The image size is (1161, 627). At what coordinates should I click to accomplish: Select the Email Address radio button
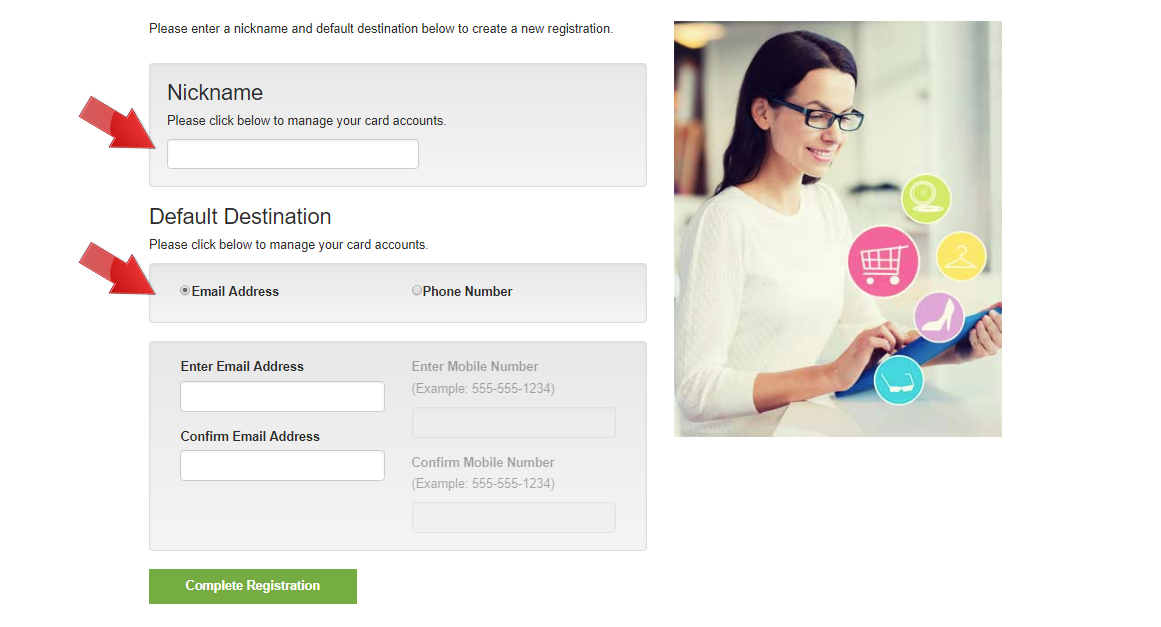pos(185,291)
